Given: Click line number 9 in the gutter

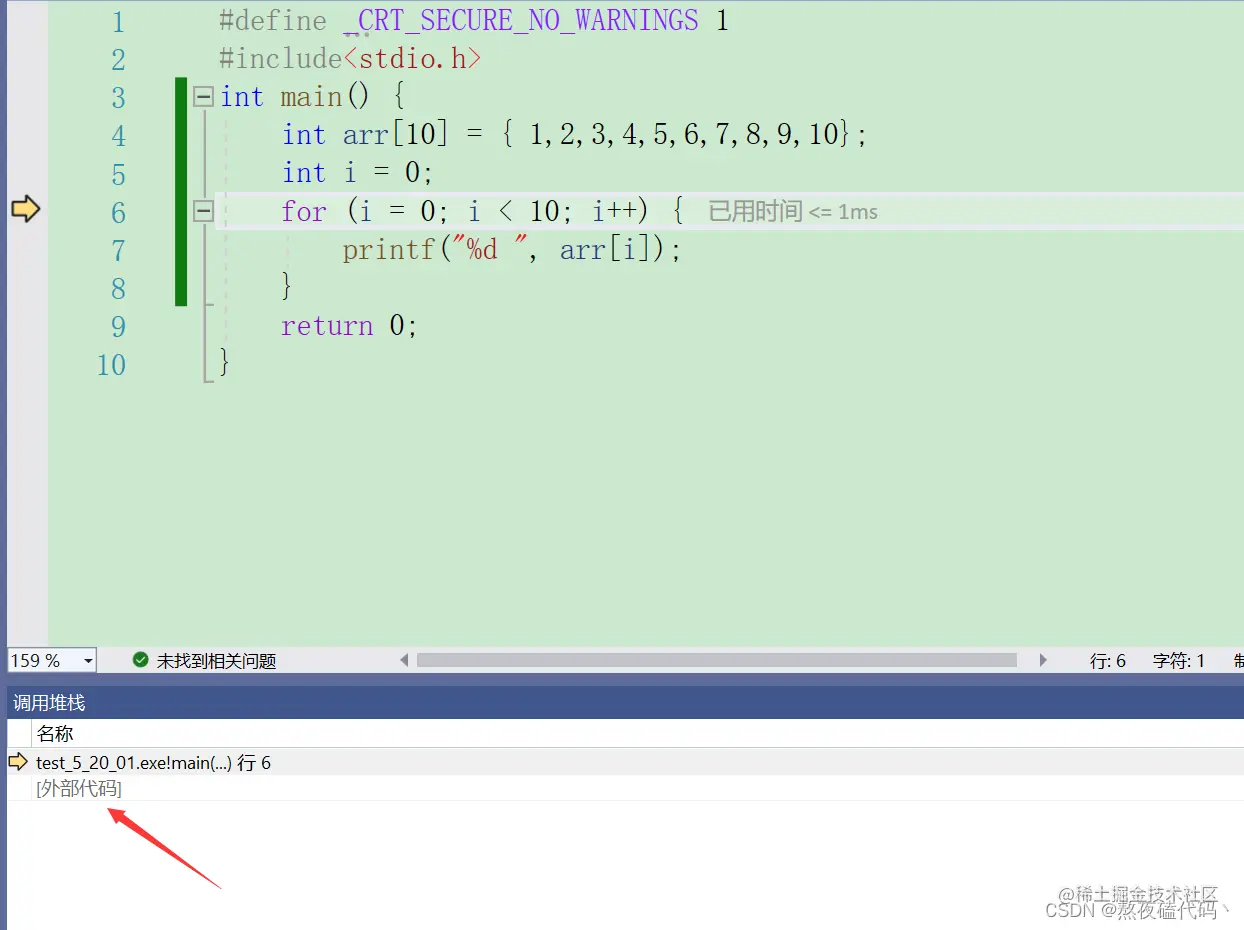Looking at the screenshot, I should click(119, 327).
